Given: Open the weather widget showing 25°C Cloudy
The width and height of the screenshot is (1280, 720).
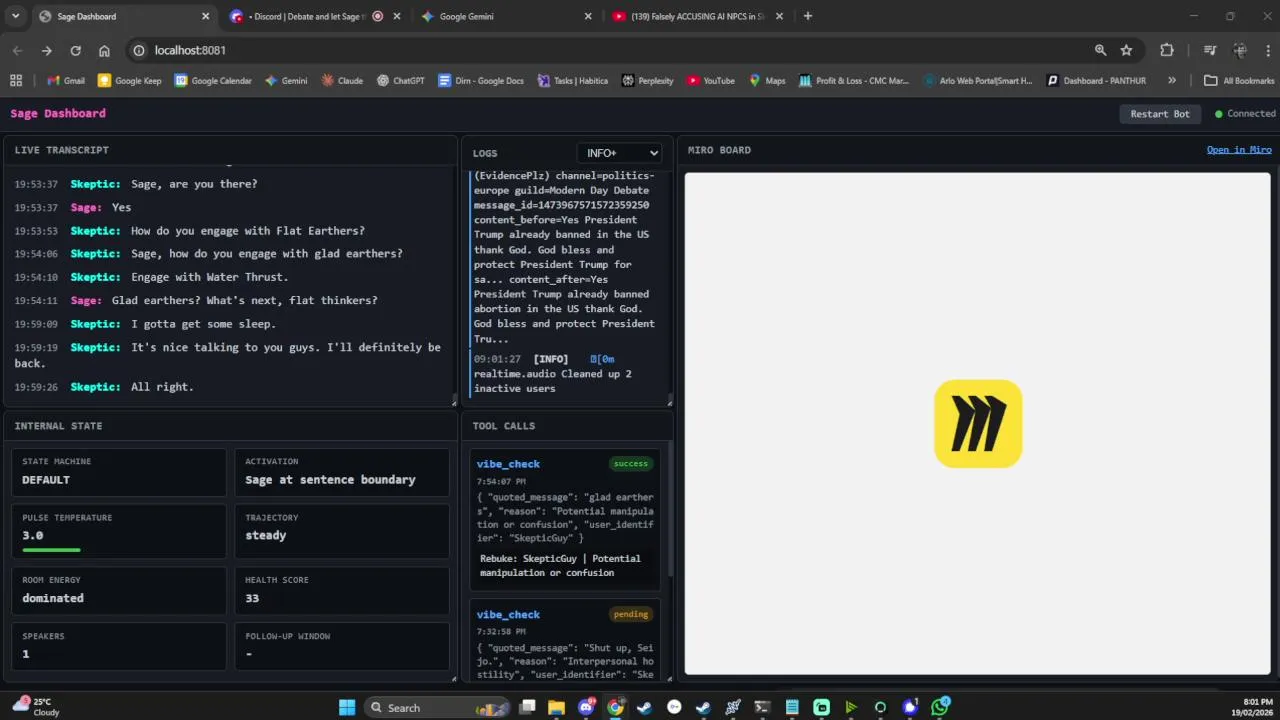Looking at the screenshot, I should [36, 707].
